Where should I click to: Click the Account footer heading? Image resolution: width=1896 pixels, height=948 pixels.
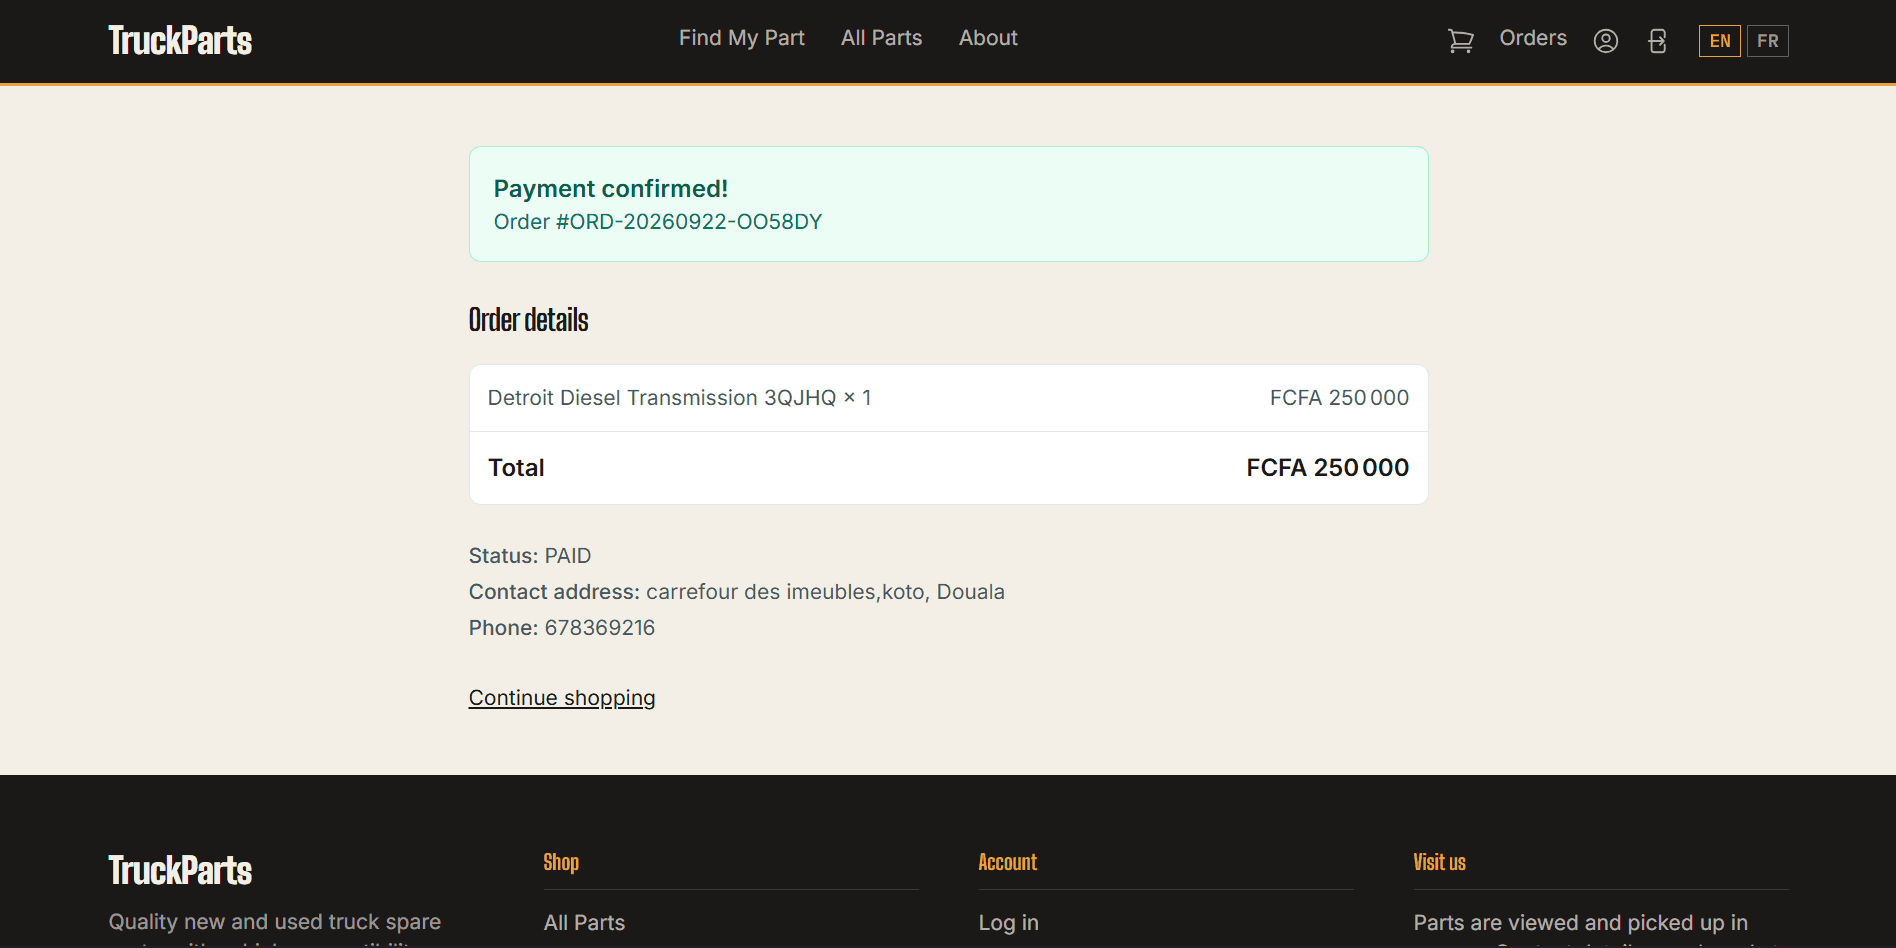pyautogui.click(x=1007, y=862)
